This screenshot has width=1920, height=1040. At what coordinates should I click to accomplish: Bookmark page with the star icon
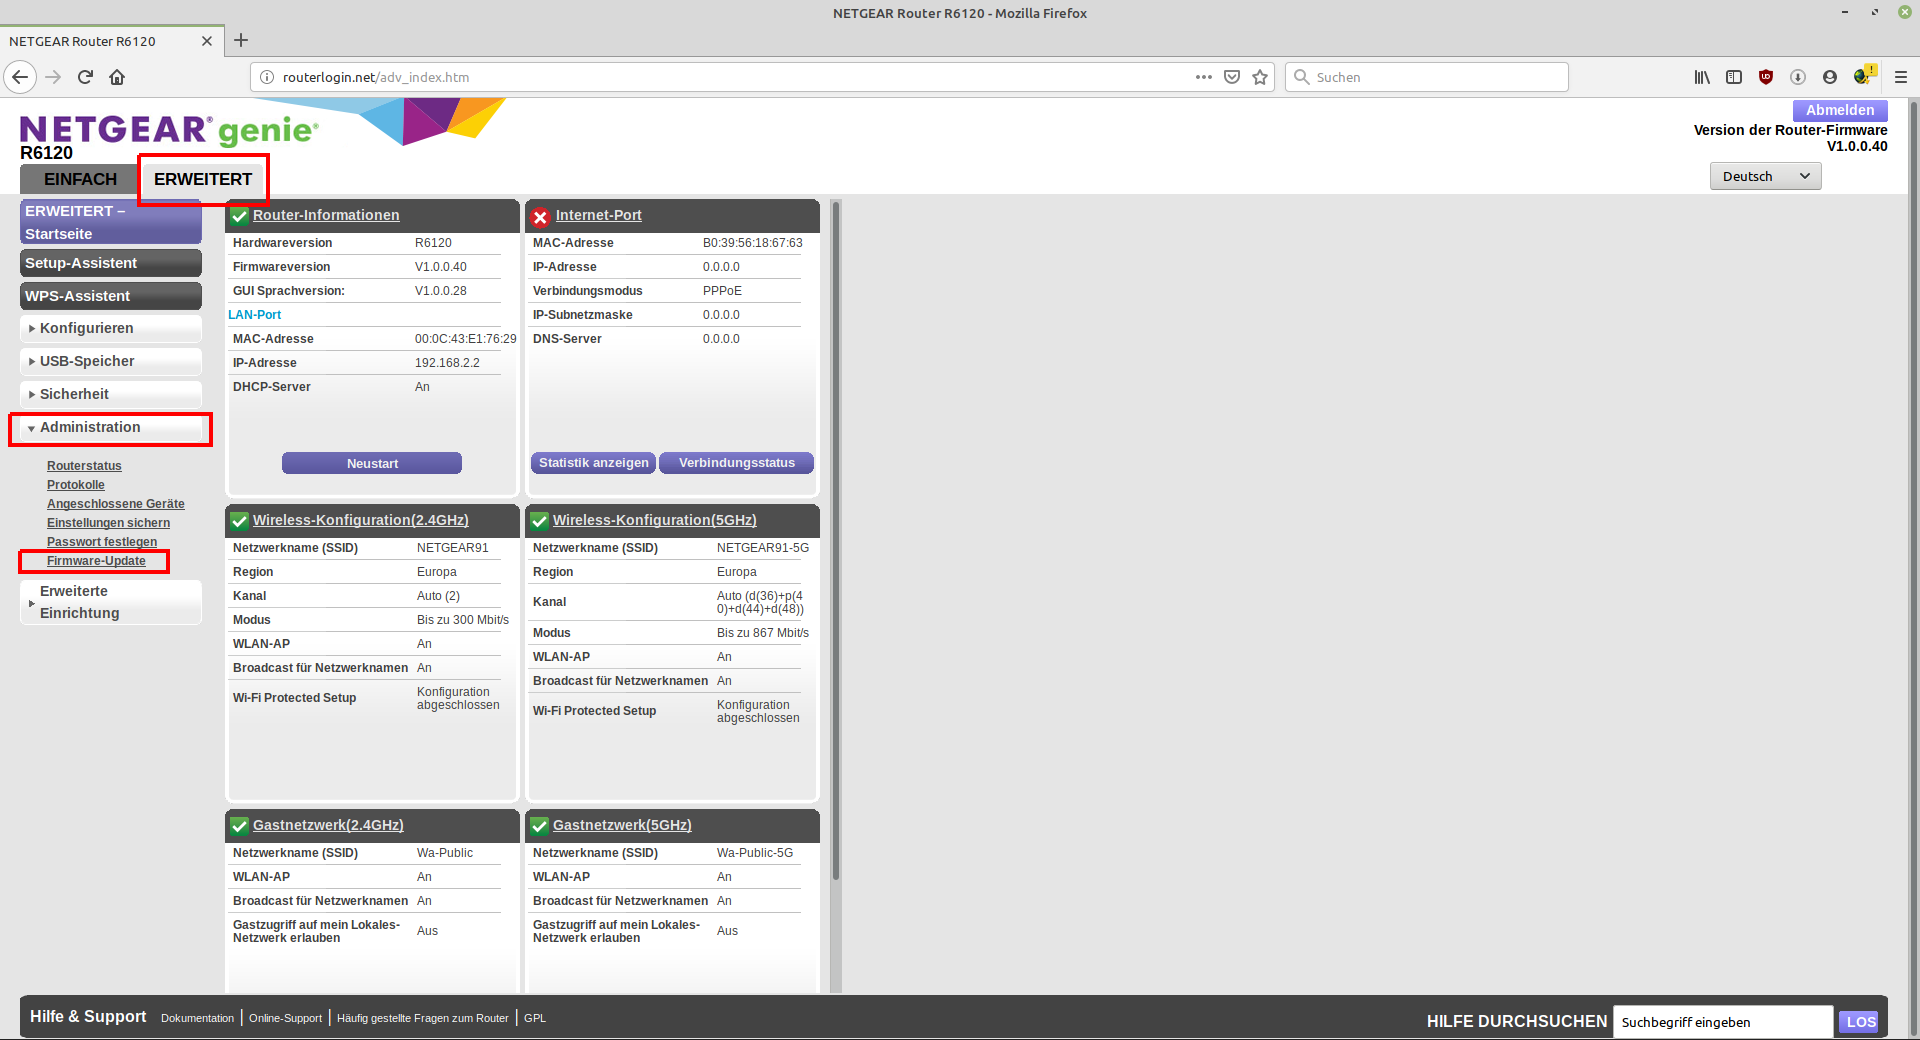coord(1260,77)
